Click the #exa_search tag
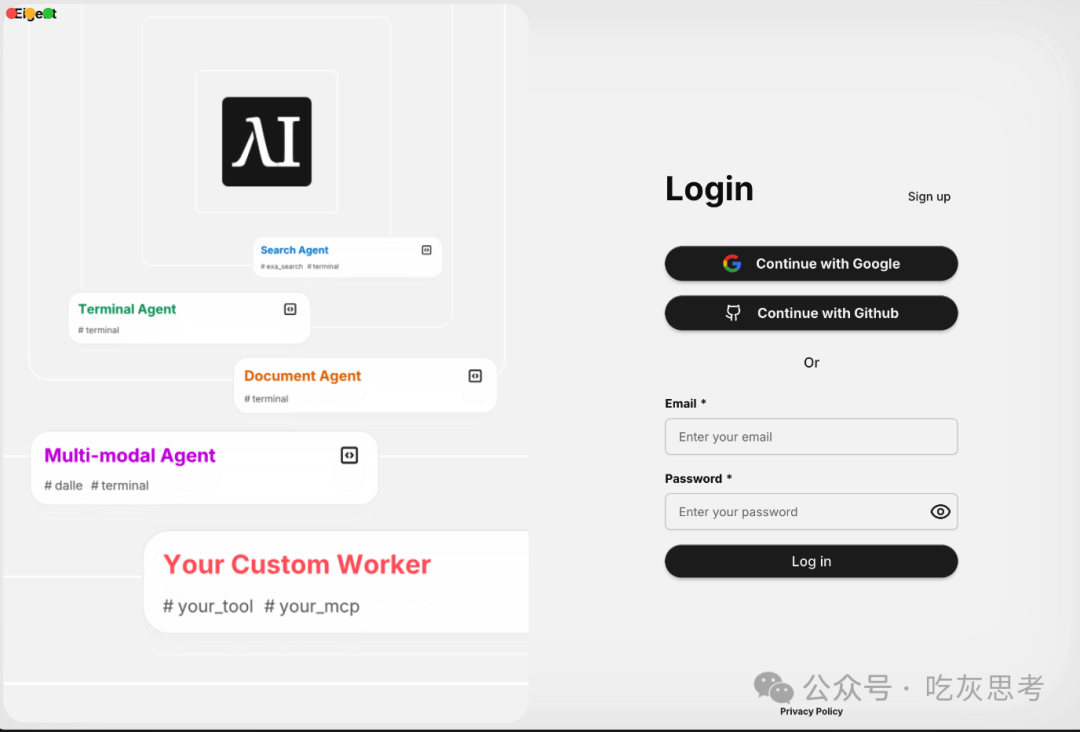1080x732 pixels. coord(282,266)
